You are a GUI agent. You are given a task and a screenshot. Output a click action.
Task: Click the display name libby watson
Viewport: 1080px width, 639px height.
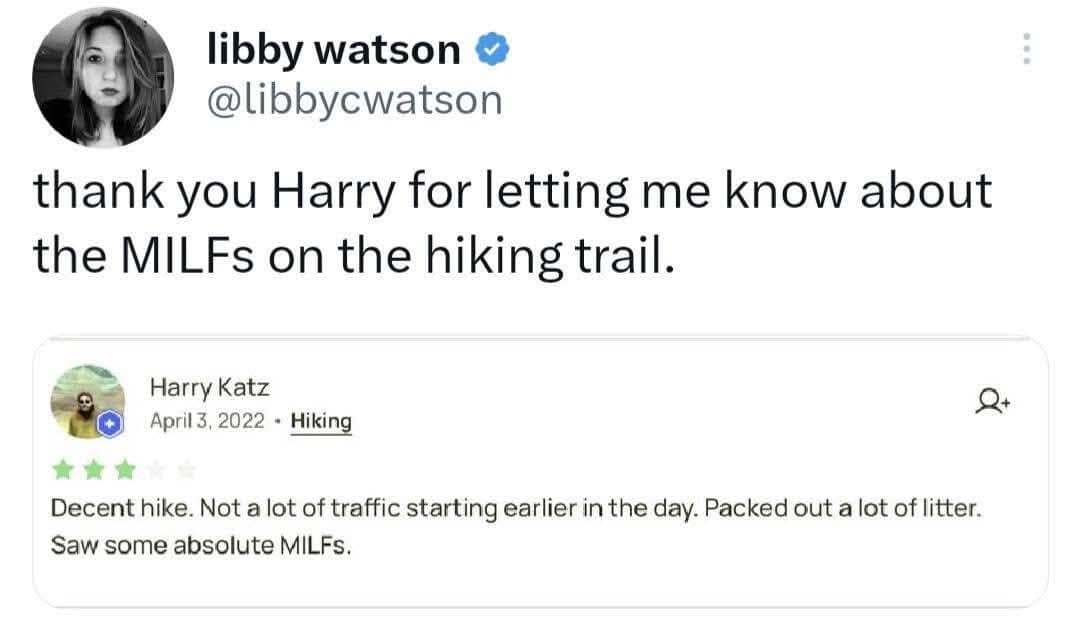click(333, 48)
